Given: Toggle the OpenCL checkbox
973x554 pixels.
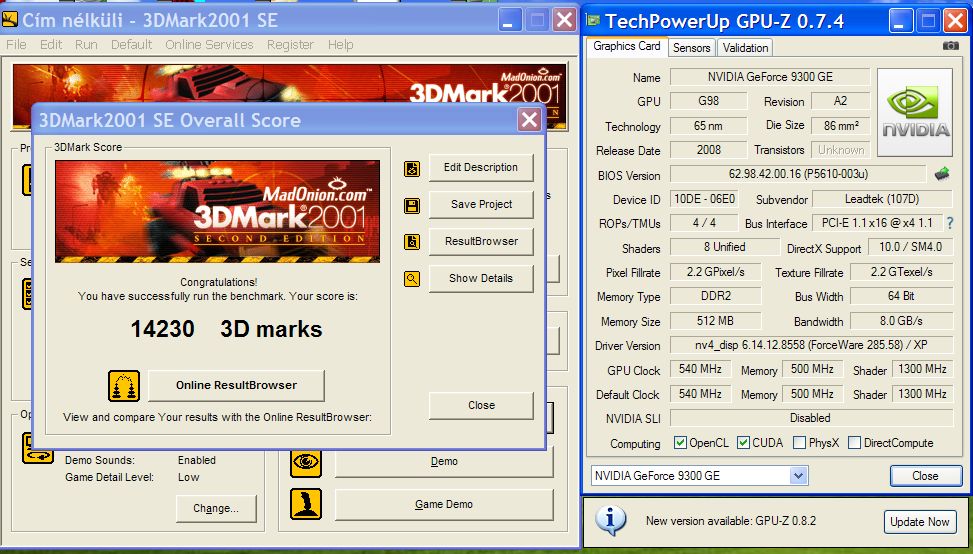Looking at the screenshot, I should pyautogui.click(x=681, y=443).
